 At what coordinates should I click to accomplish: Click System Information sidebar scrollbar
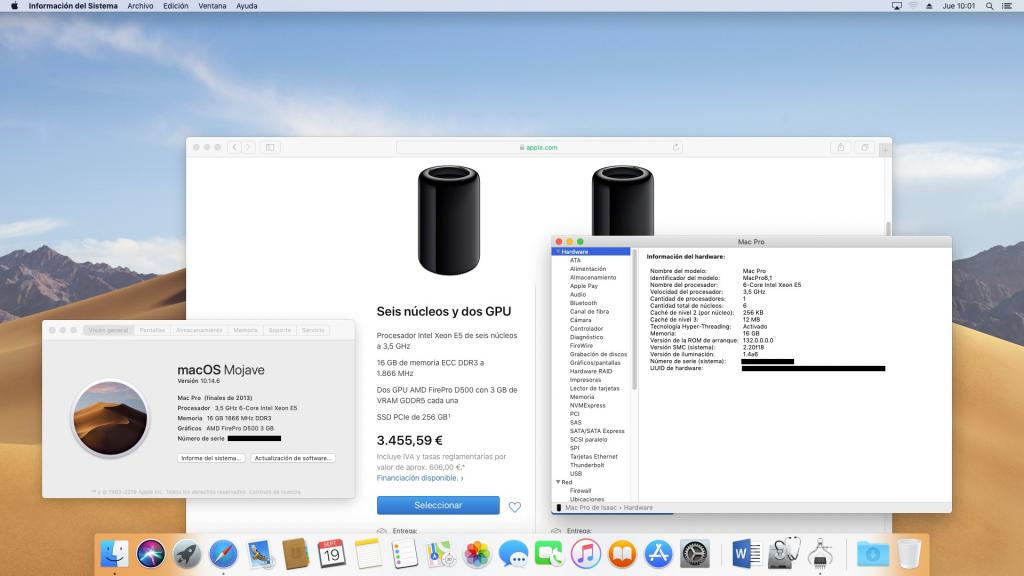tap(635, 320)
